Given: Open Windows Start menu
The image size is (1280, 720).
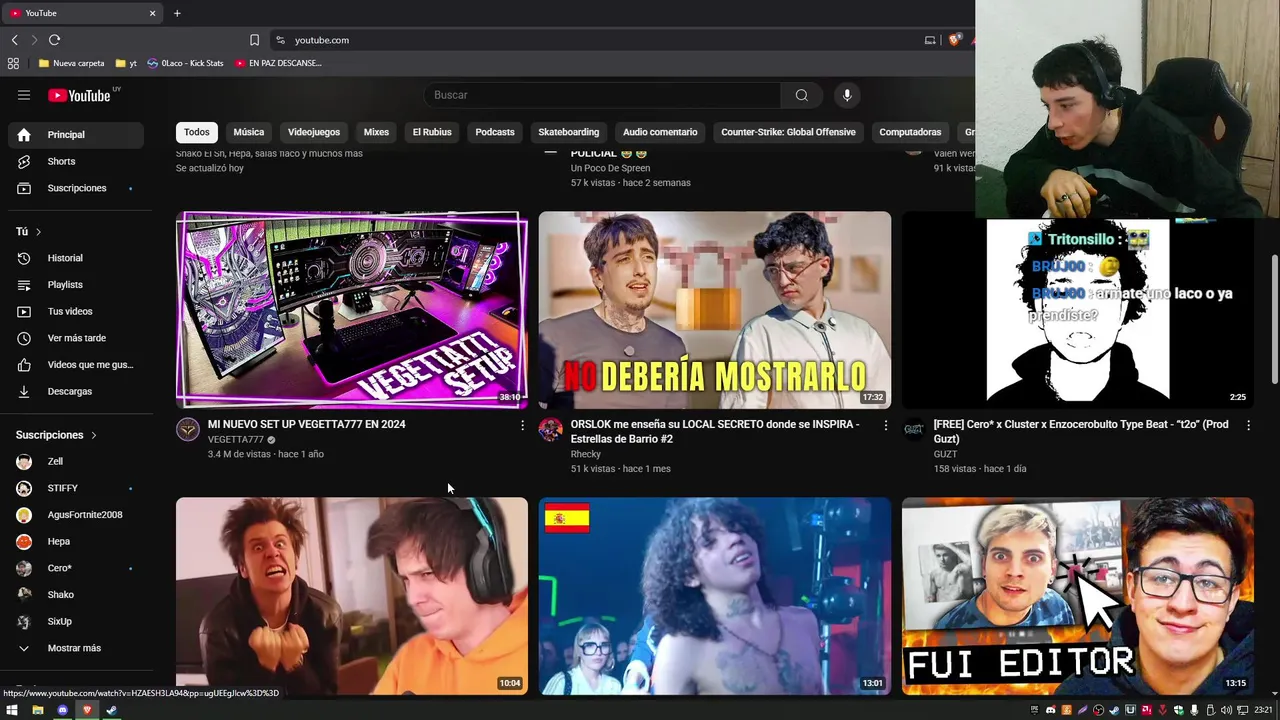Looking at the screenshot, I should [12, 710].
